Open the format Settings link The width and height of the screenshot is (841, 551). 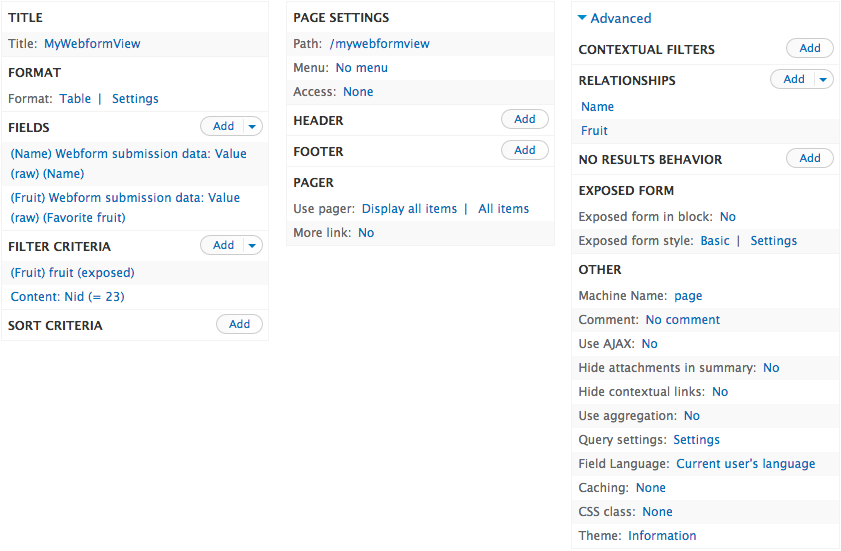[135, 99]
